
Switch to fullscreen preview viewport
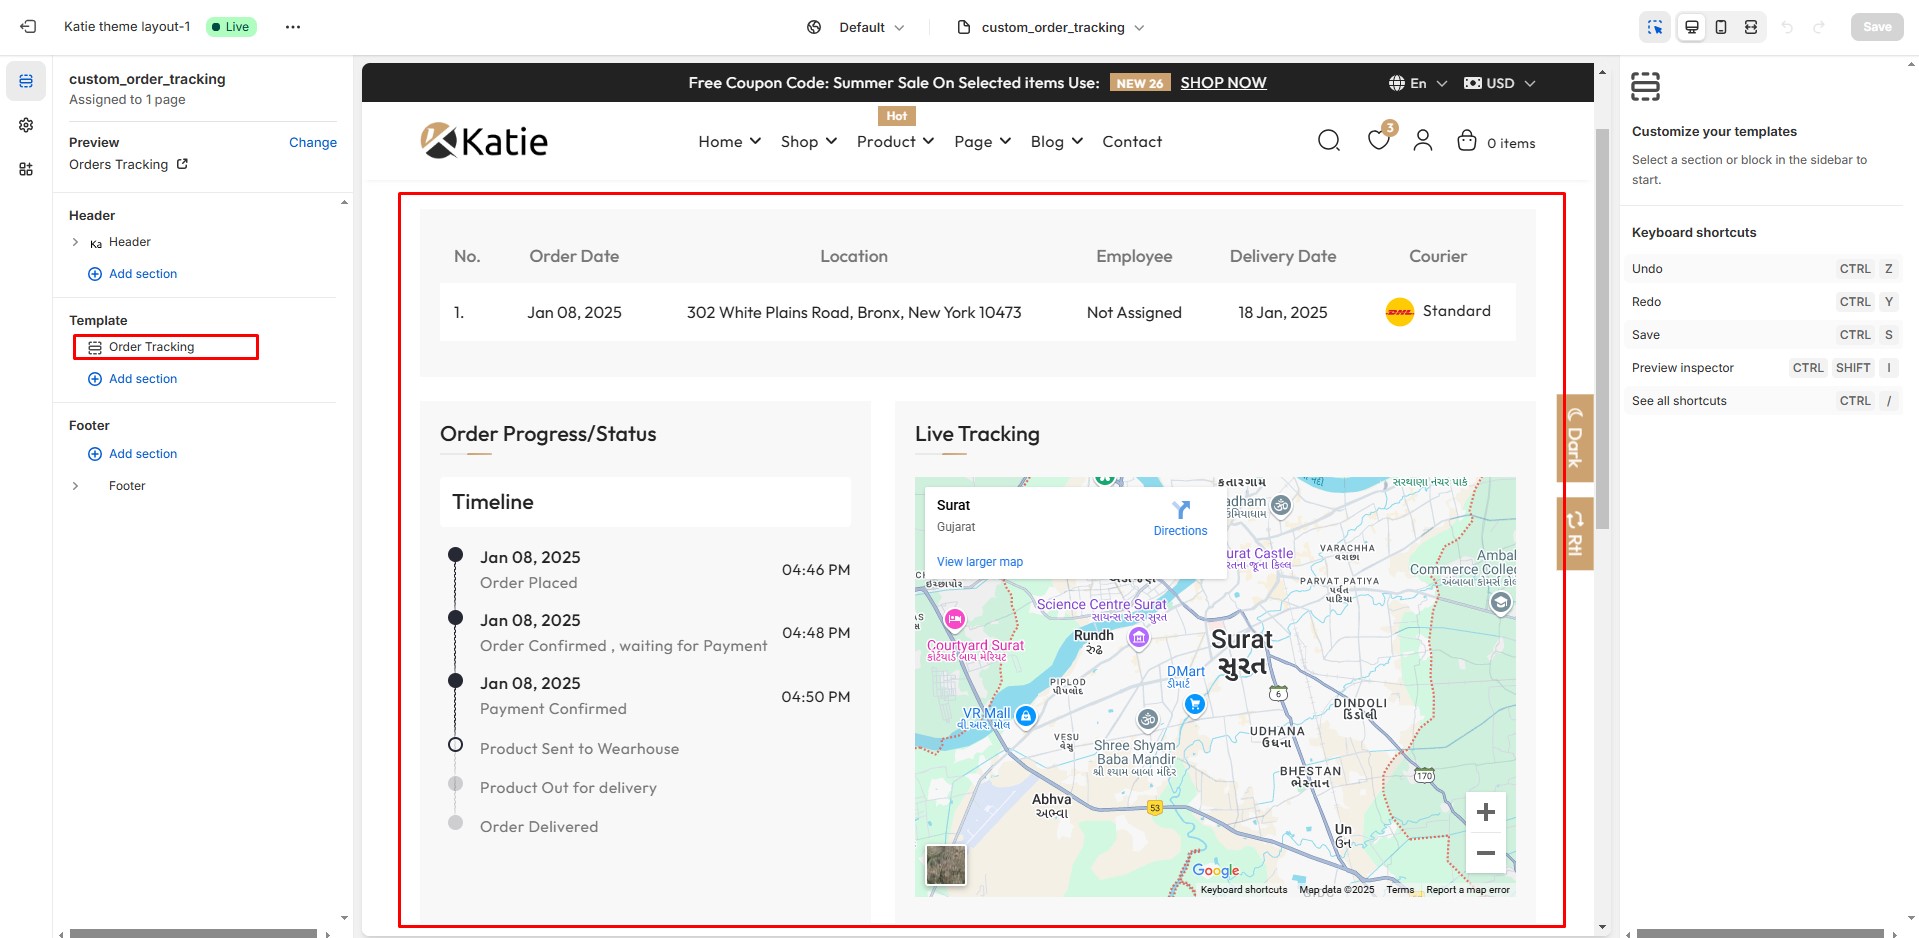click(1751, 27)
